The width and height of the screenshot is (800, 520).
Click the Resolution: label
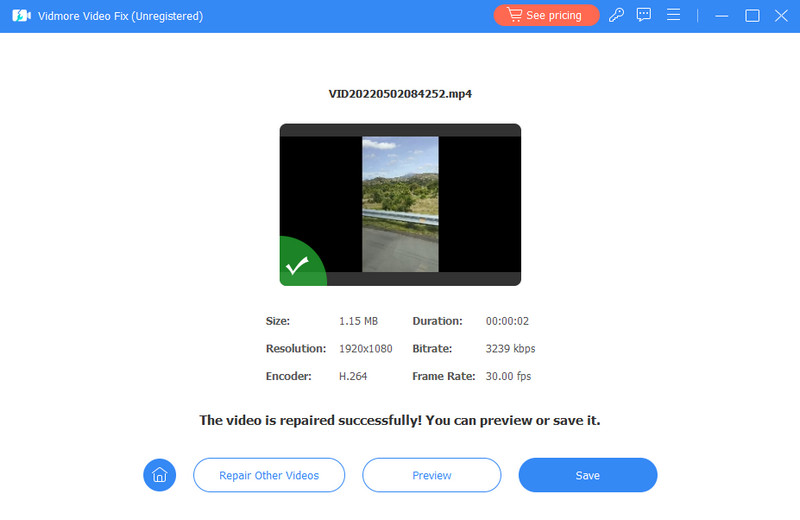coord(296,349)
